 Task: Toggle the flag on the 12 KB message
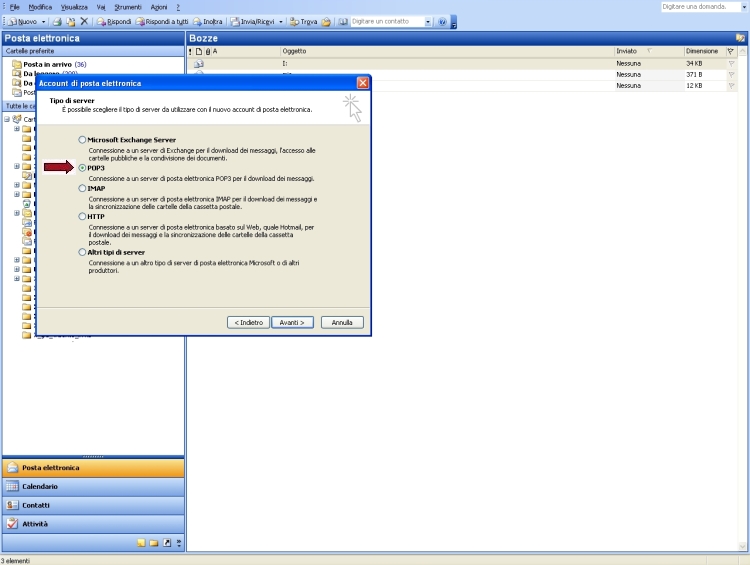[731, 86]
